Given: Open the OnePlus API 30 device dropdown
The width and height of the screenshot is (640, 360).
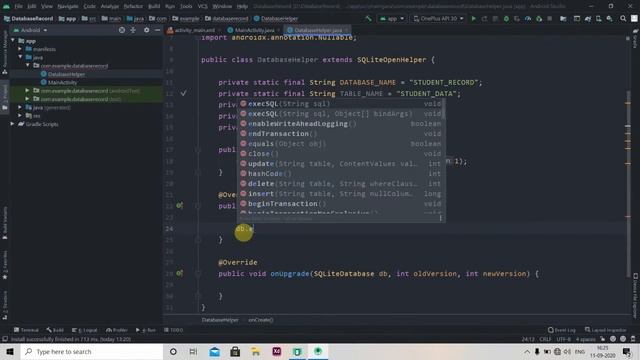Looking at the screenshot, I should tap(438, 19).
